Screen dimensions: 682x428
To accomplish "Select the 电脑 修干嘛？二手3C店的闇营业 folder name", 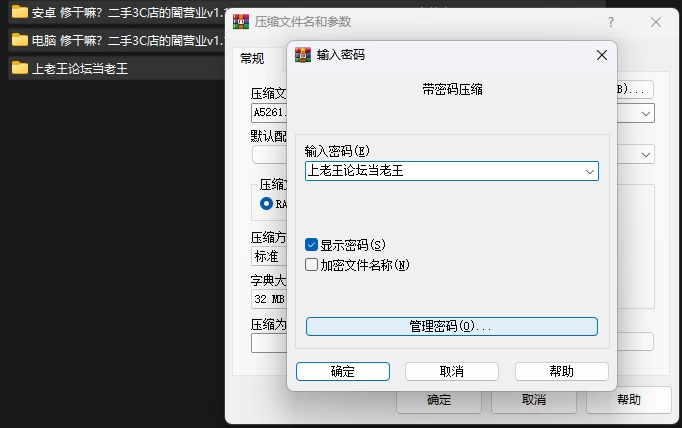I will coord(129,40).
